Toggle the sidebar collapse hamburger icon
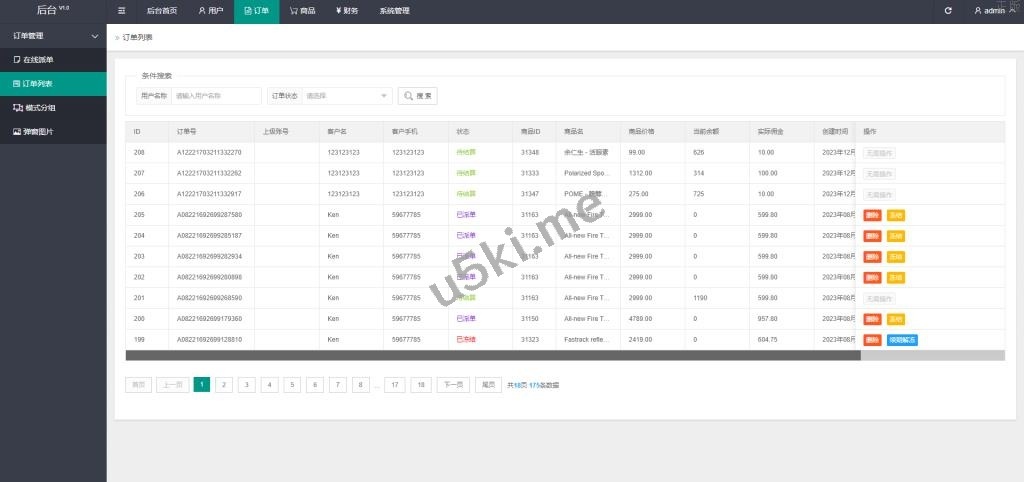Image resolution: width=1024 pixels, height=482 pixels. coord(122,11)
